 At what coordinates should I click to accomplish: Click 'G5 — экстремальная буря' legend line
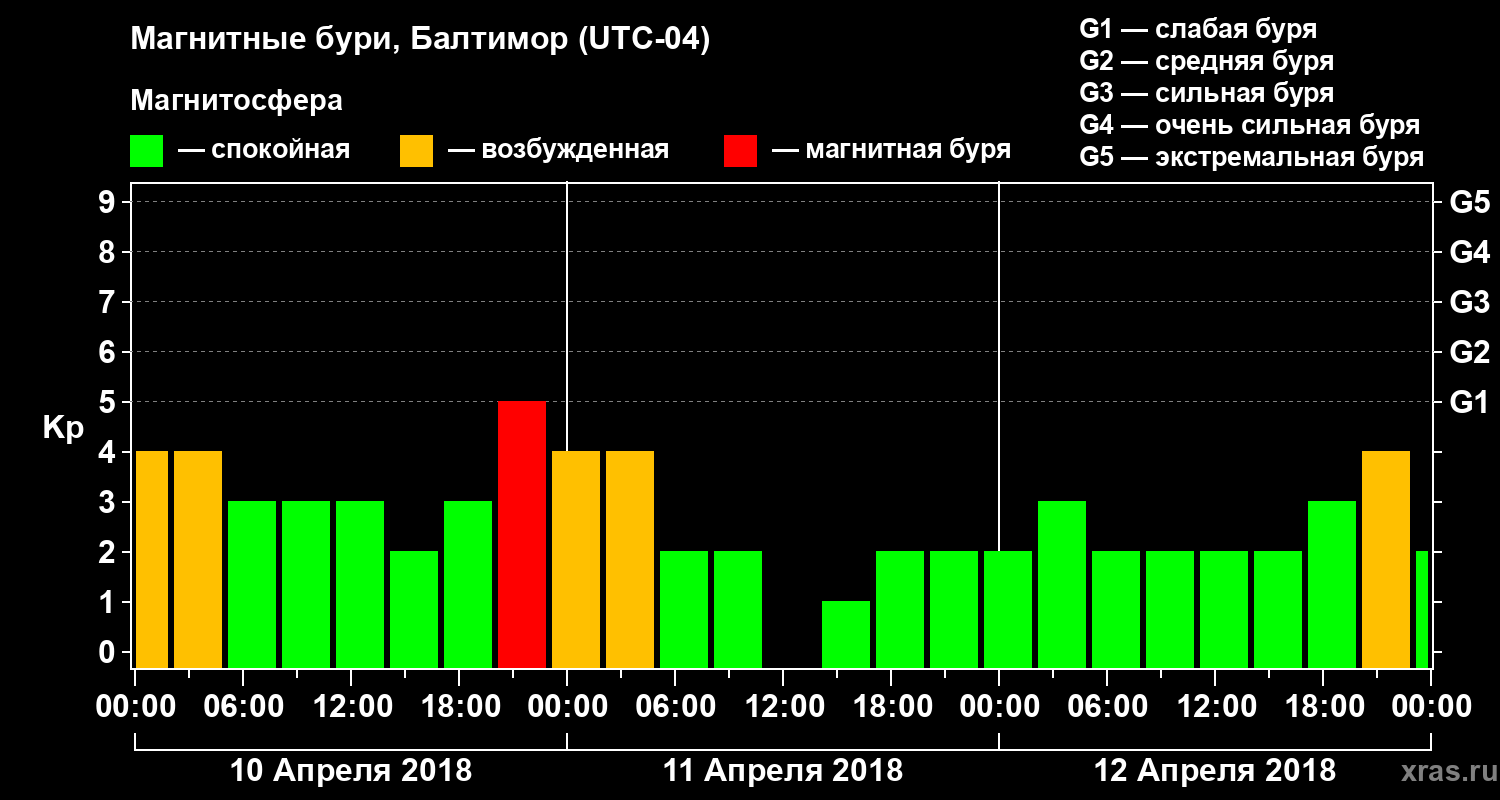coord(1251,157)
